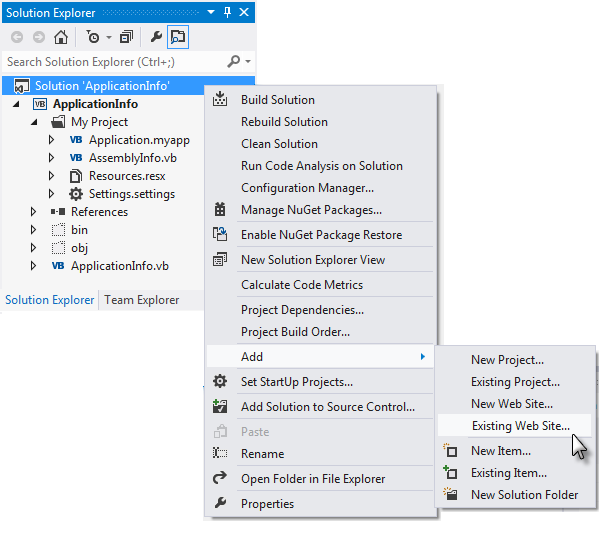This screenshot has height=551, width=599.
Task: Expand the References node
Action: coord(33,212)
